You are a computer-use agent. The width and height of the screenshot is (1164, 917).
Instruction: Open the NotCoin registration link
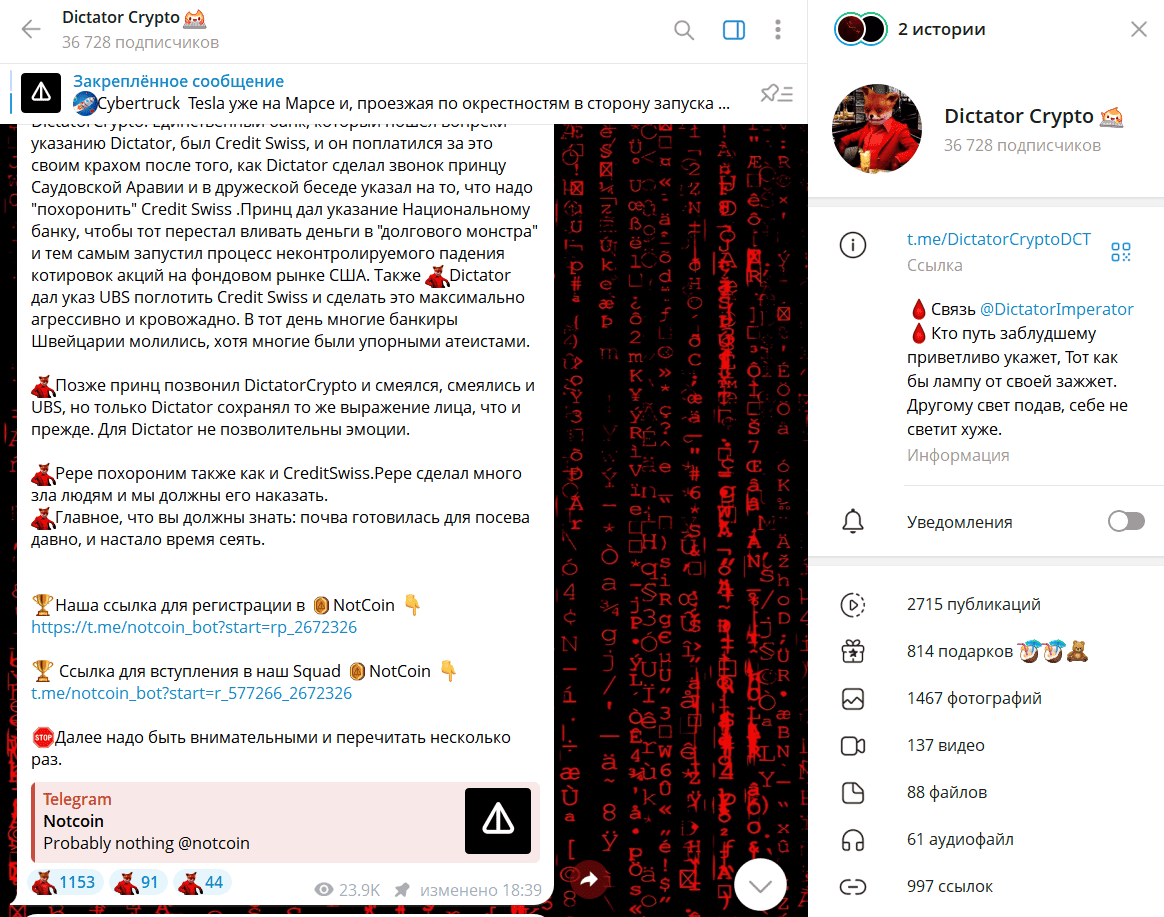point(194,627)
